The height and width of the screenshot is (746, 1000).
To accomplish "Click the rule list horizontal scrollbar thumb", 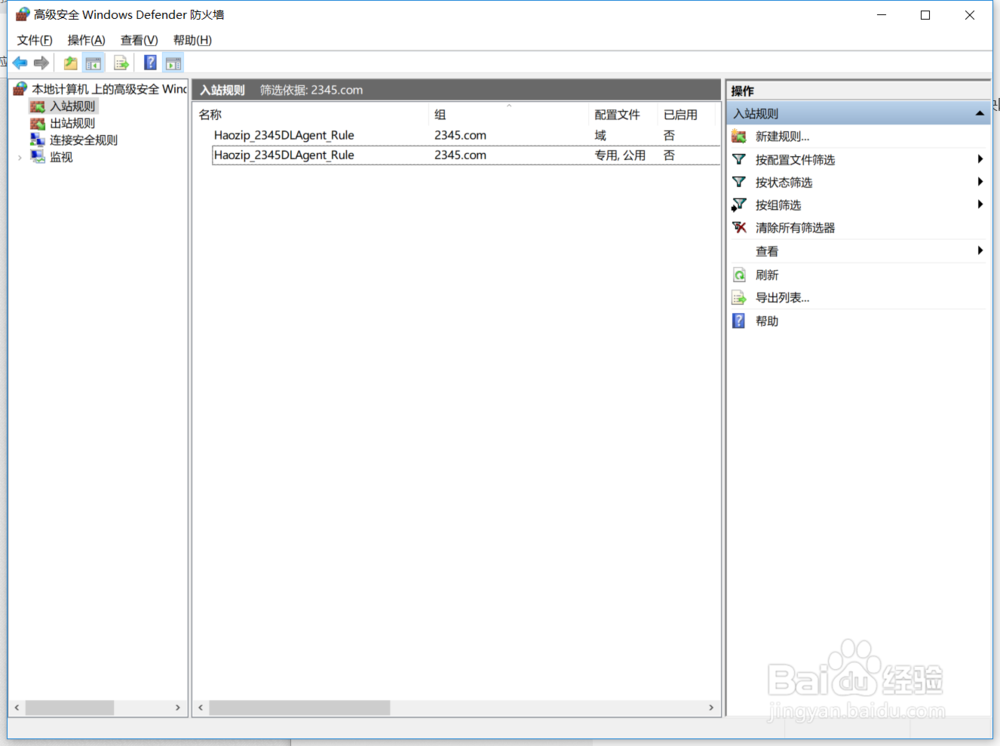I will (300, 708).
